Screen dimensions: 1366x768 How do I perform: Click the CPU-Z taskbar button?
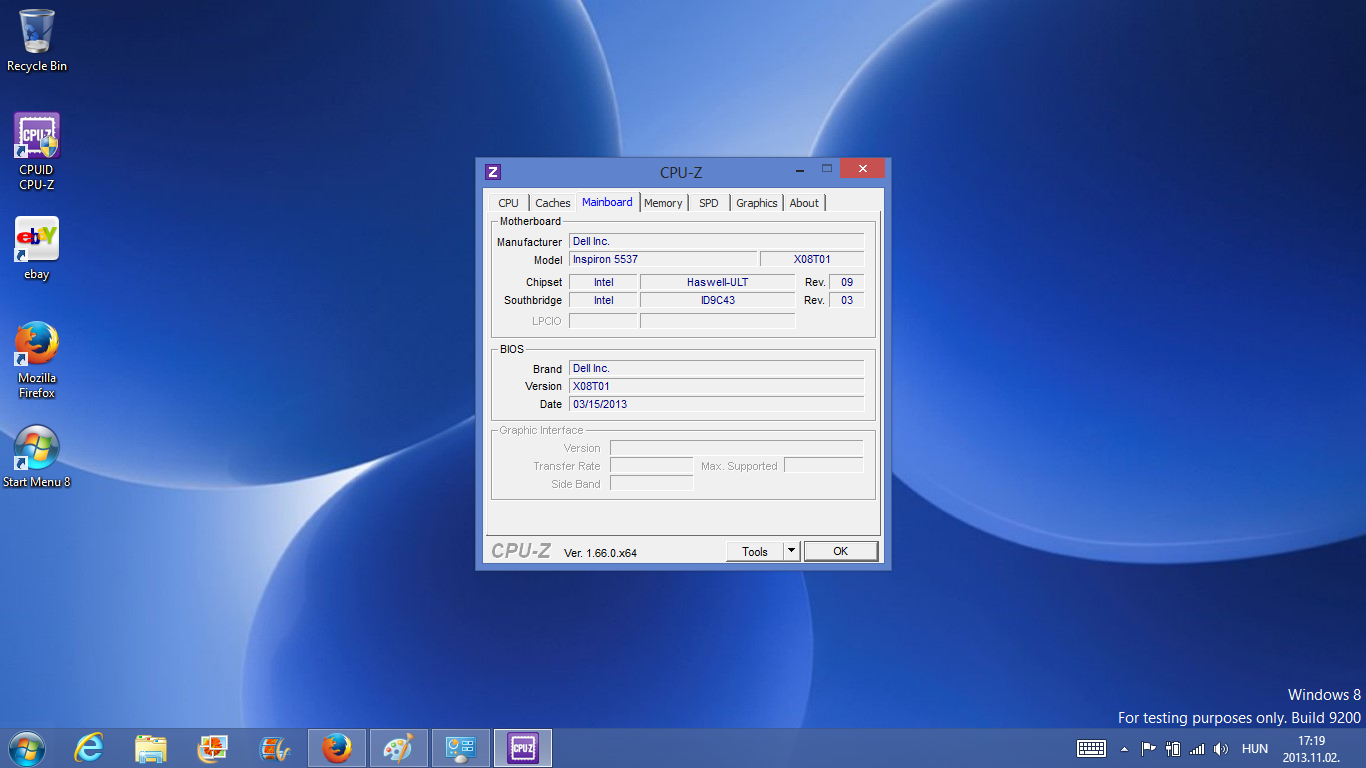(522, 748)
